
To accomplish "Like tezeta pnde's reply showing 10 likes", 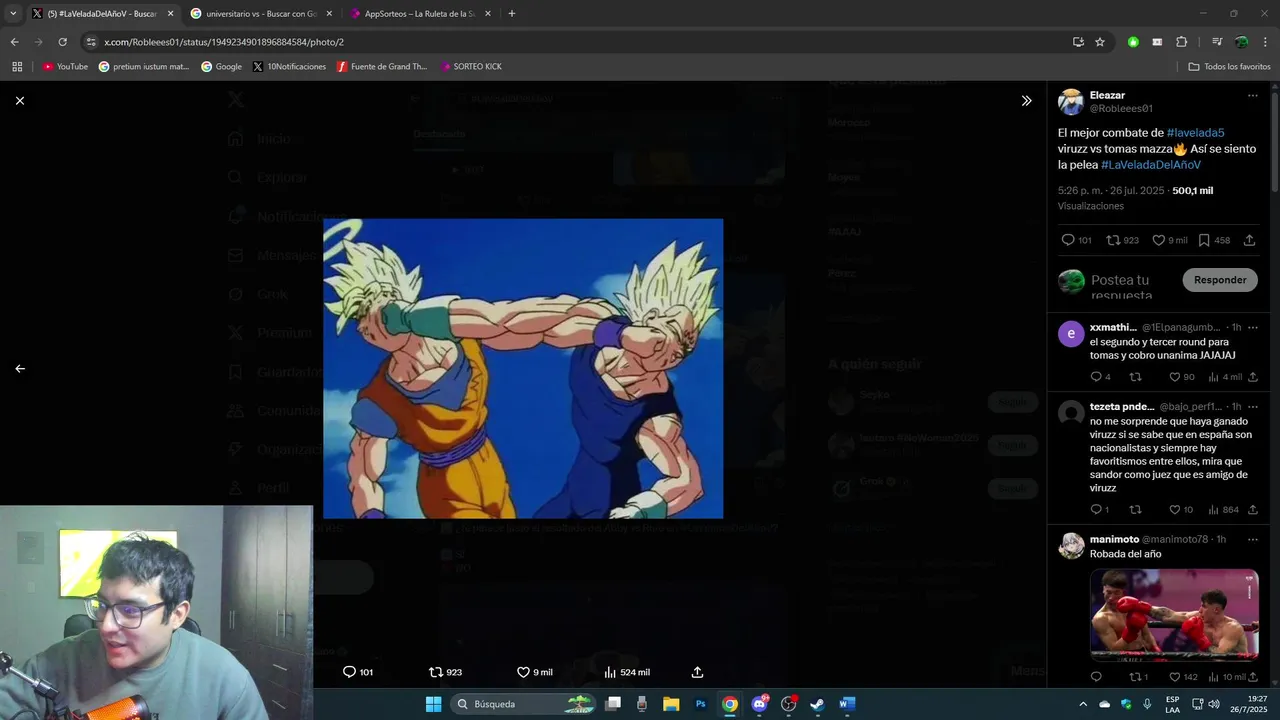I will [x=1181, y=510].
